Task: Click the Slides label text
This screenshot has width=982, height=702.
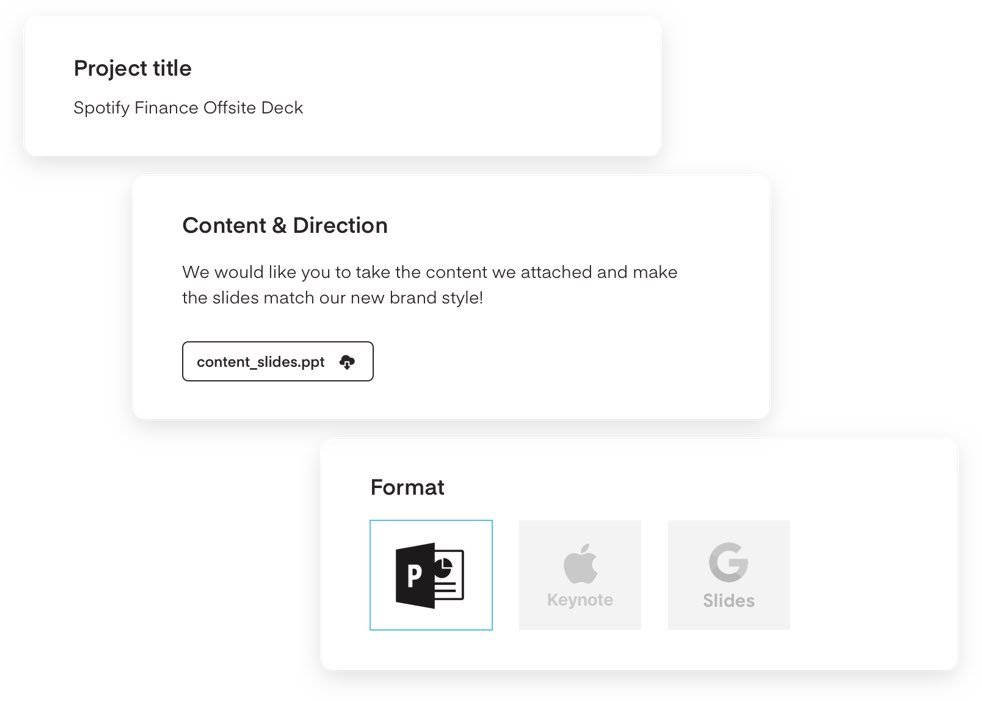Action: pyautogui.click(x=728, y=601)
